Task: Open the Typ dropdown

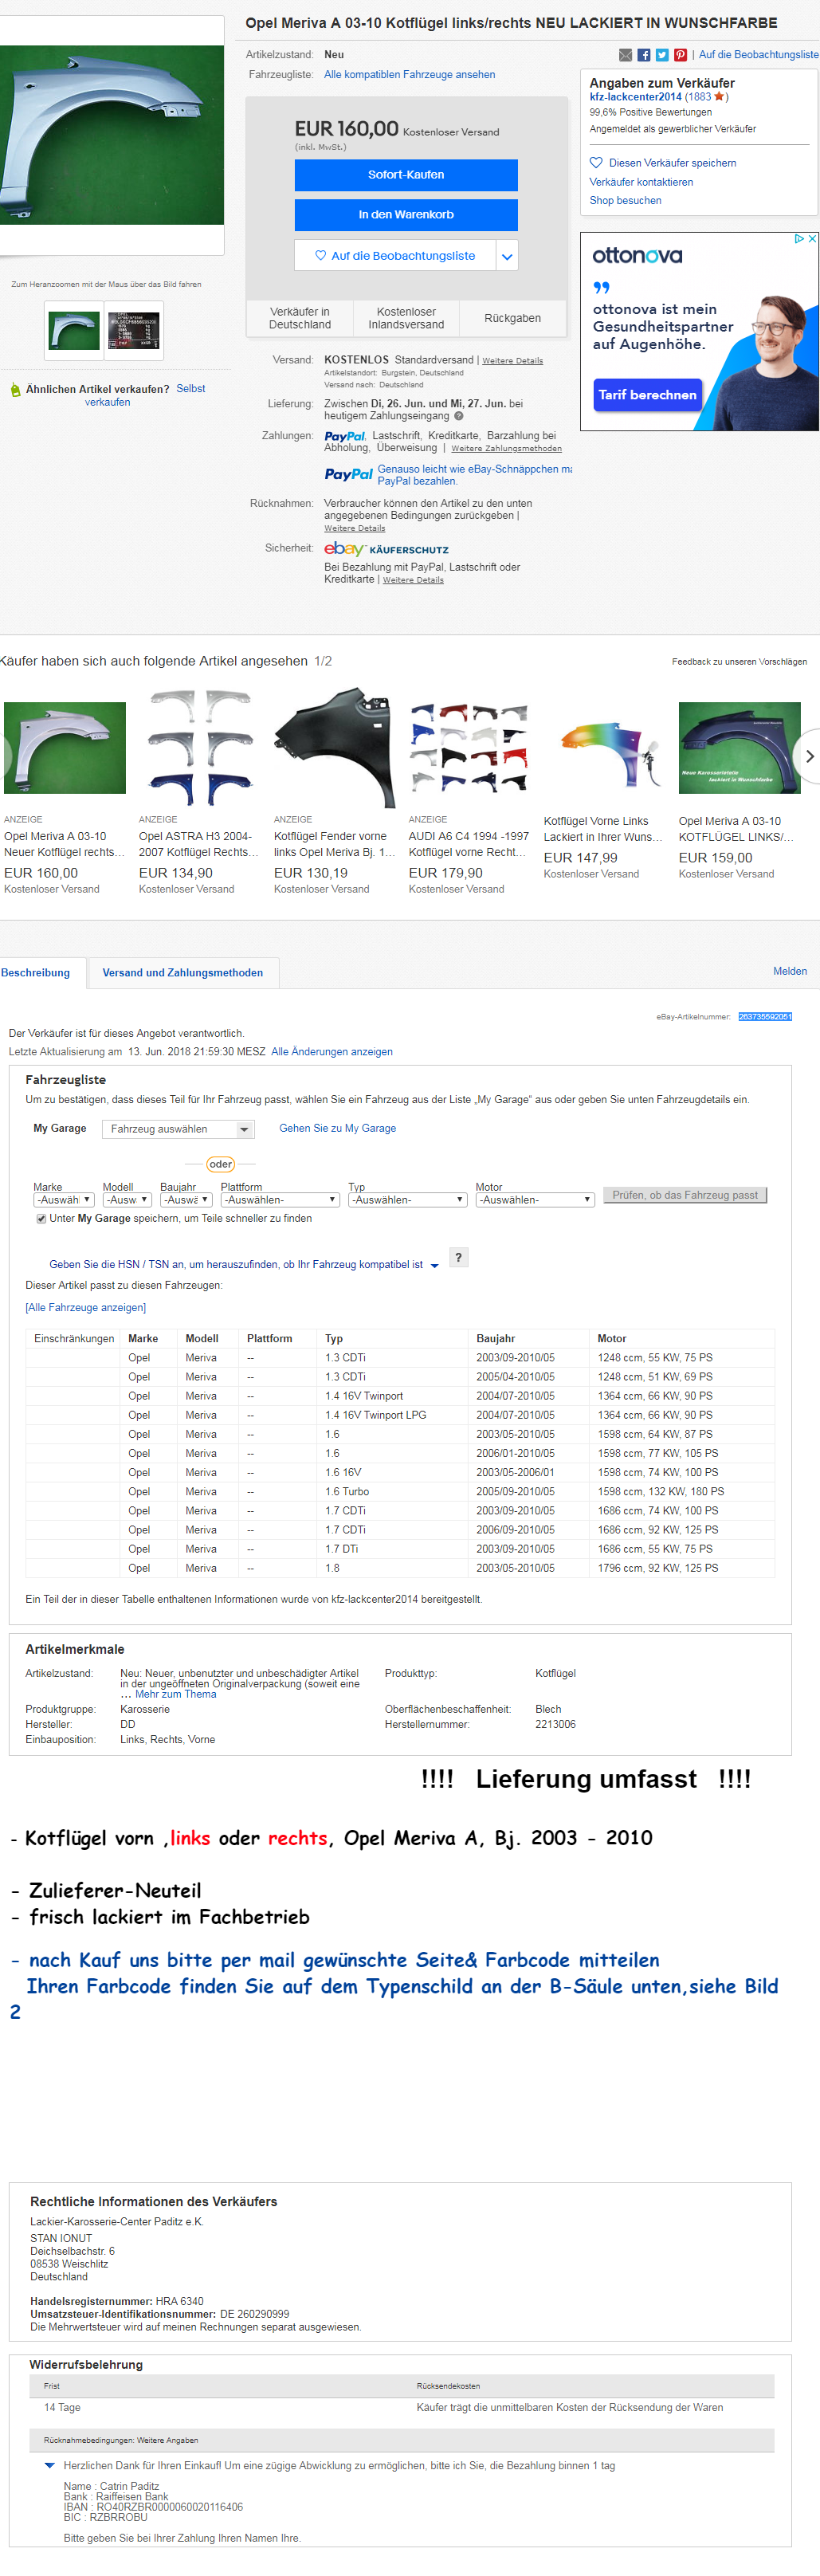Action: click(408, 1200)
